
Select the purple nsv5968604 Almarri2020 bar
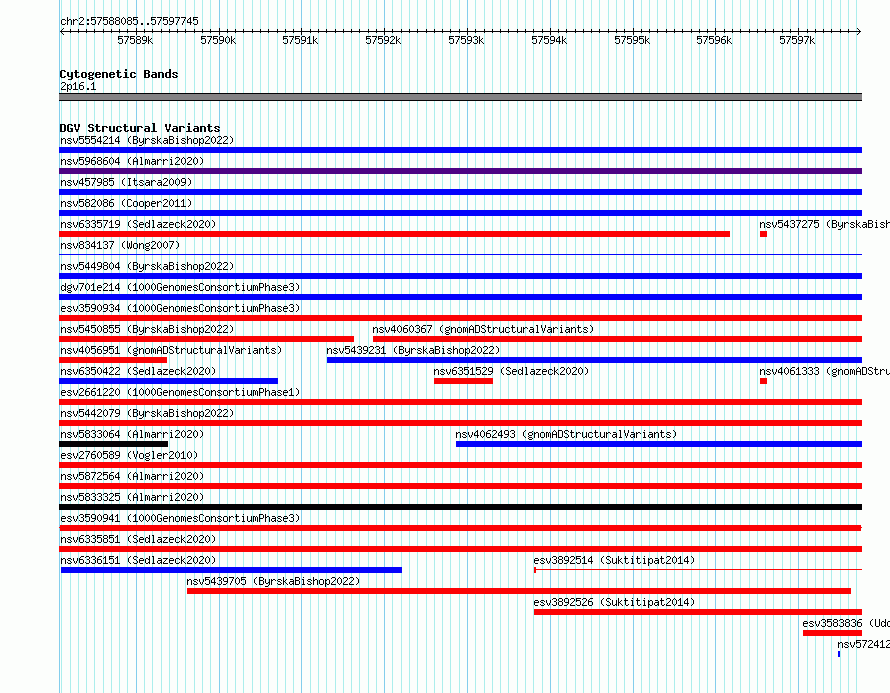click(460, 171)
